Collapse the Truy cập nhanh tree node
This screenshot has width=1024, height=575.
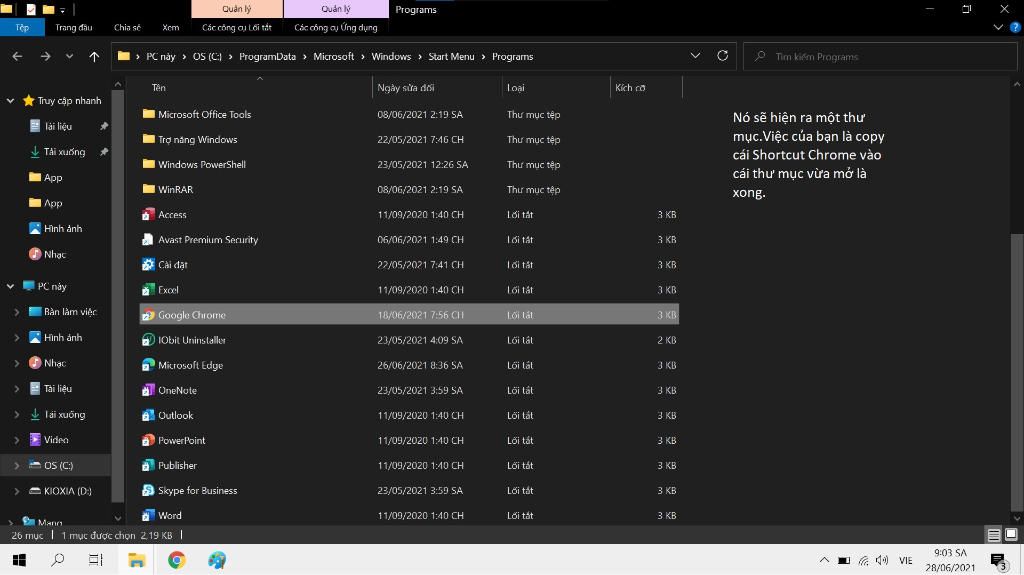10,101
